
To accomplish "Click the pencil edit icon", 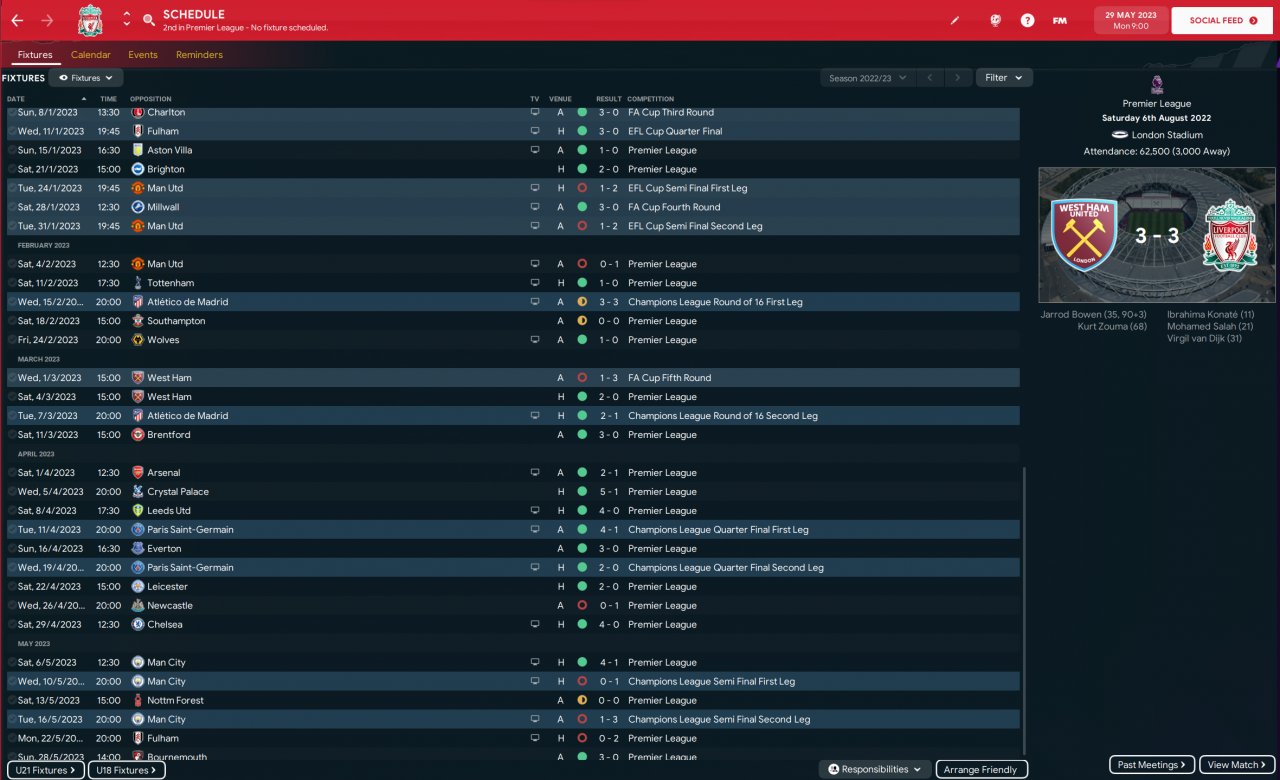I will point(955,20).
